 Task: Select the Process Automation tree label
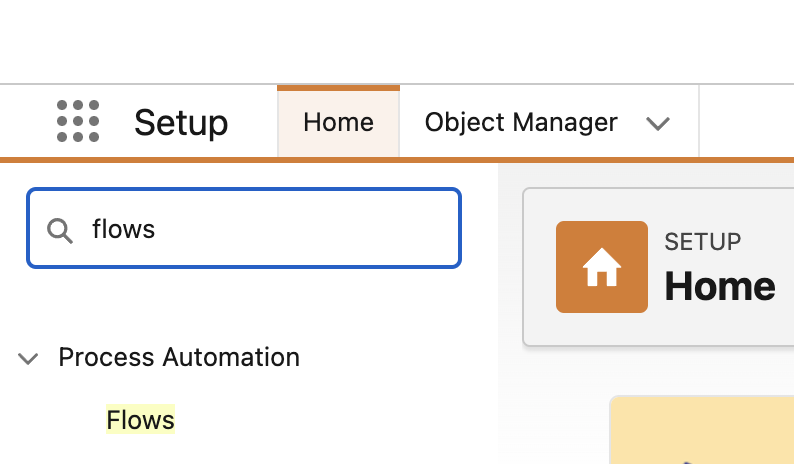(179, 357)
